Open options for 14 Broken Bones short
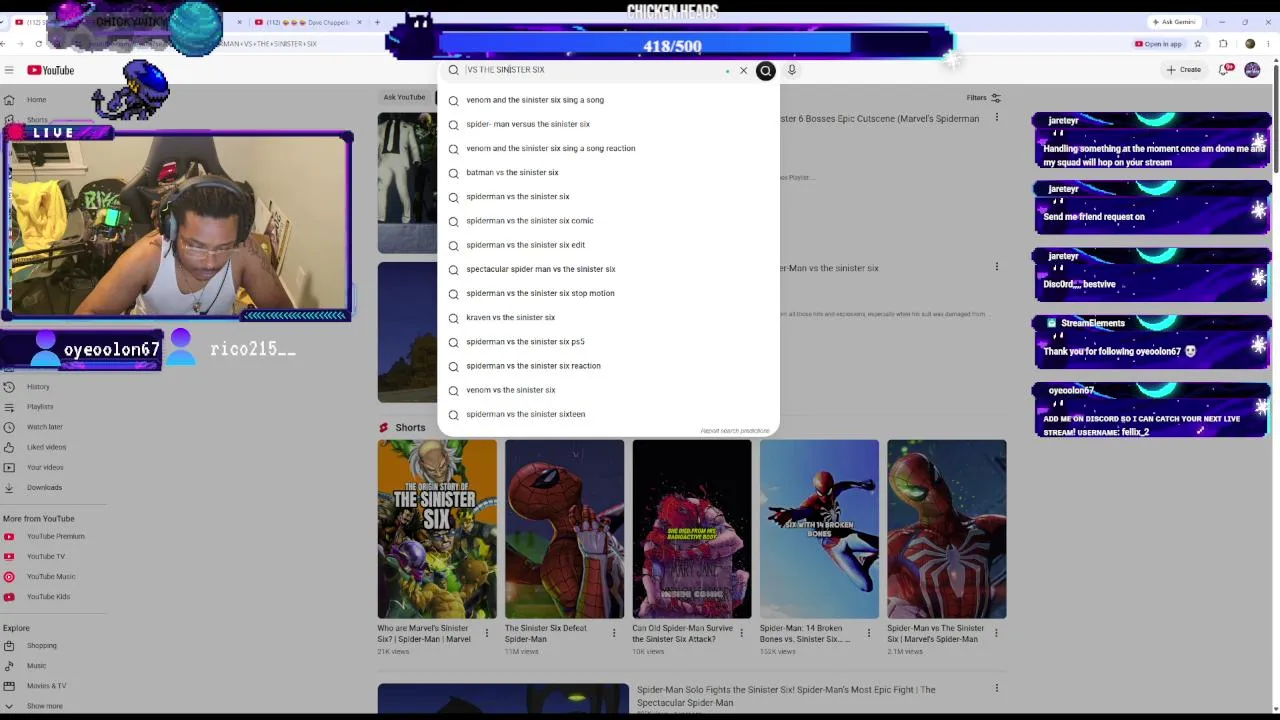 point(869,633)
